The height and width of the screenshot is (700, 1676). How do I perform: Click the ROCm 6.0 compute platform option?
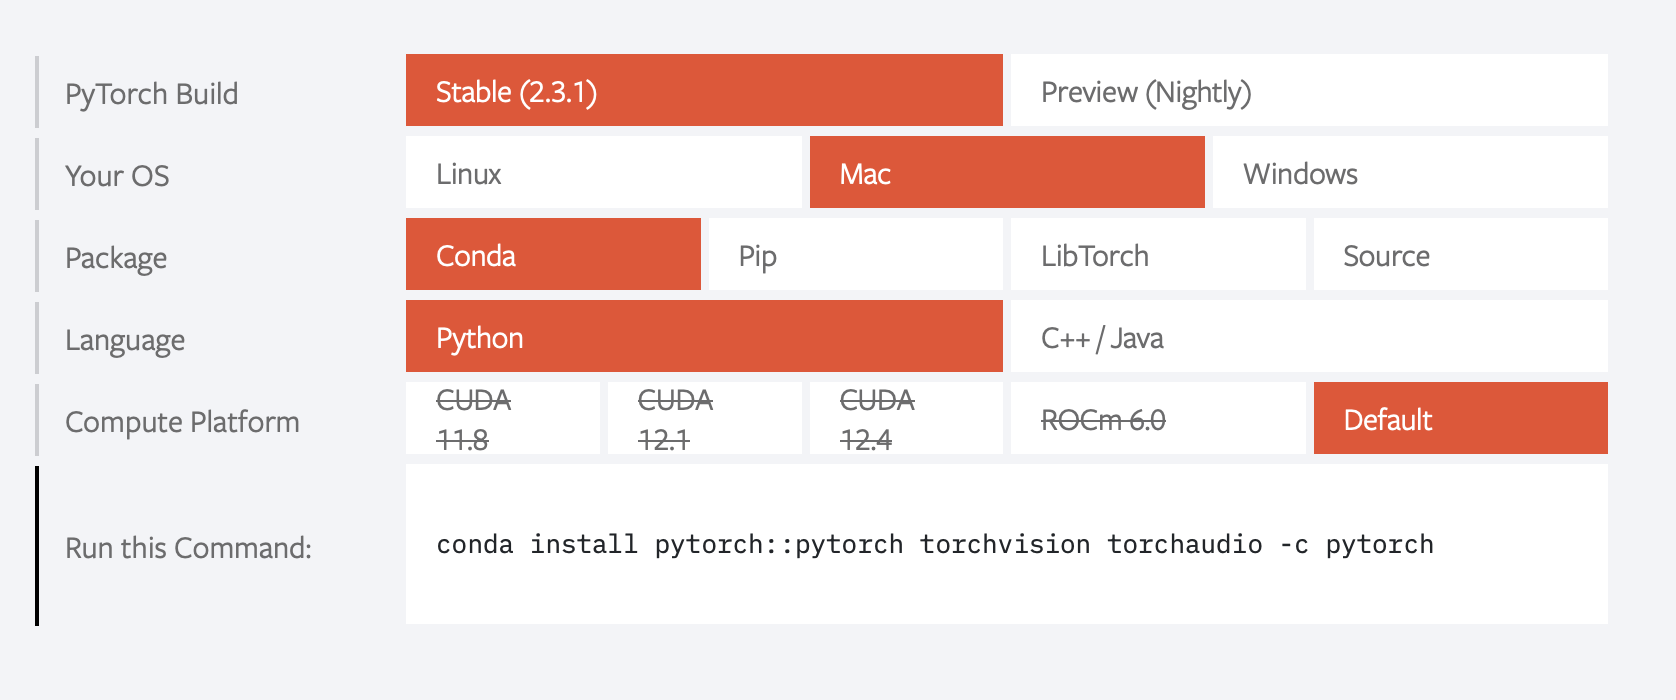click(x=1158, y=418)
